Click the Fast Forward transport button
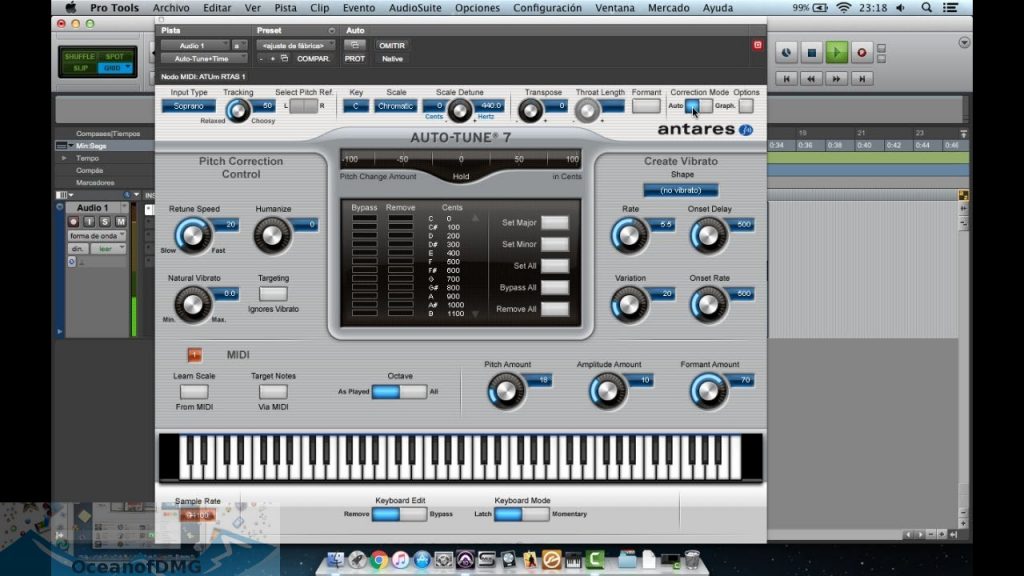 pyautogui.click(x=837, y=78)
